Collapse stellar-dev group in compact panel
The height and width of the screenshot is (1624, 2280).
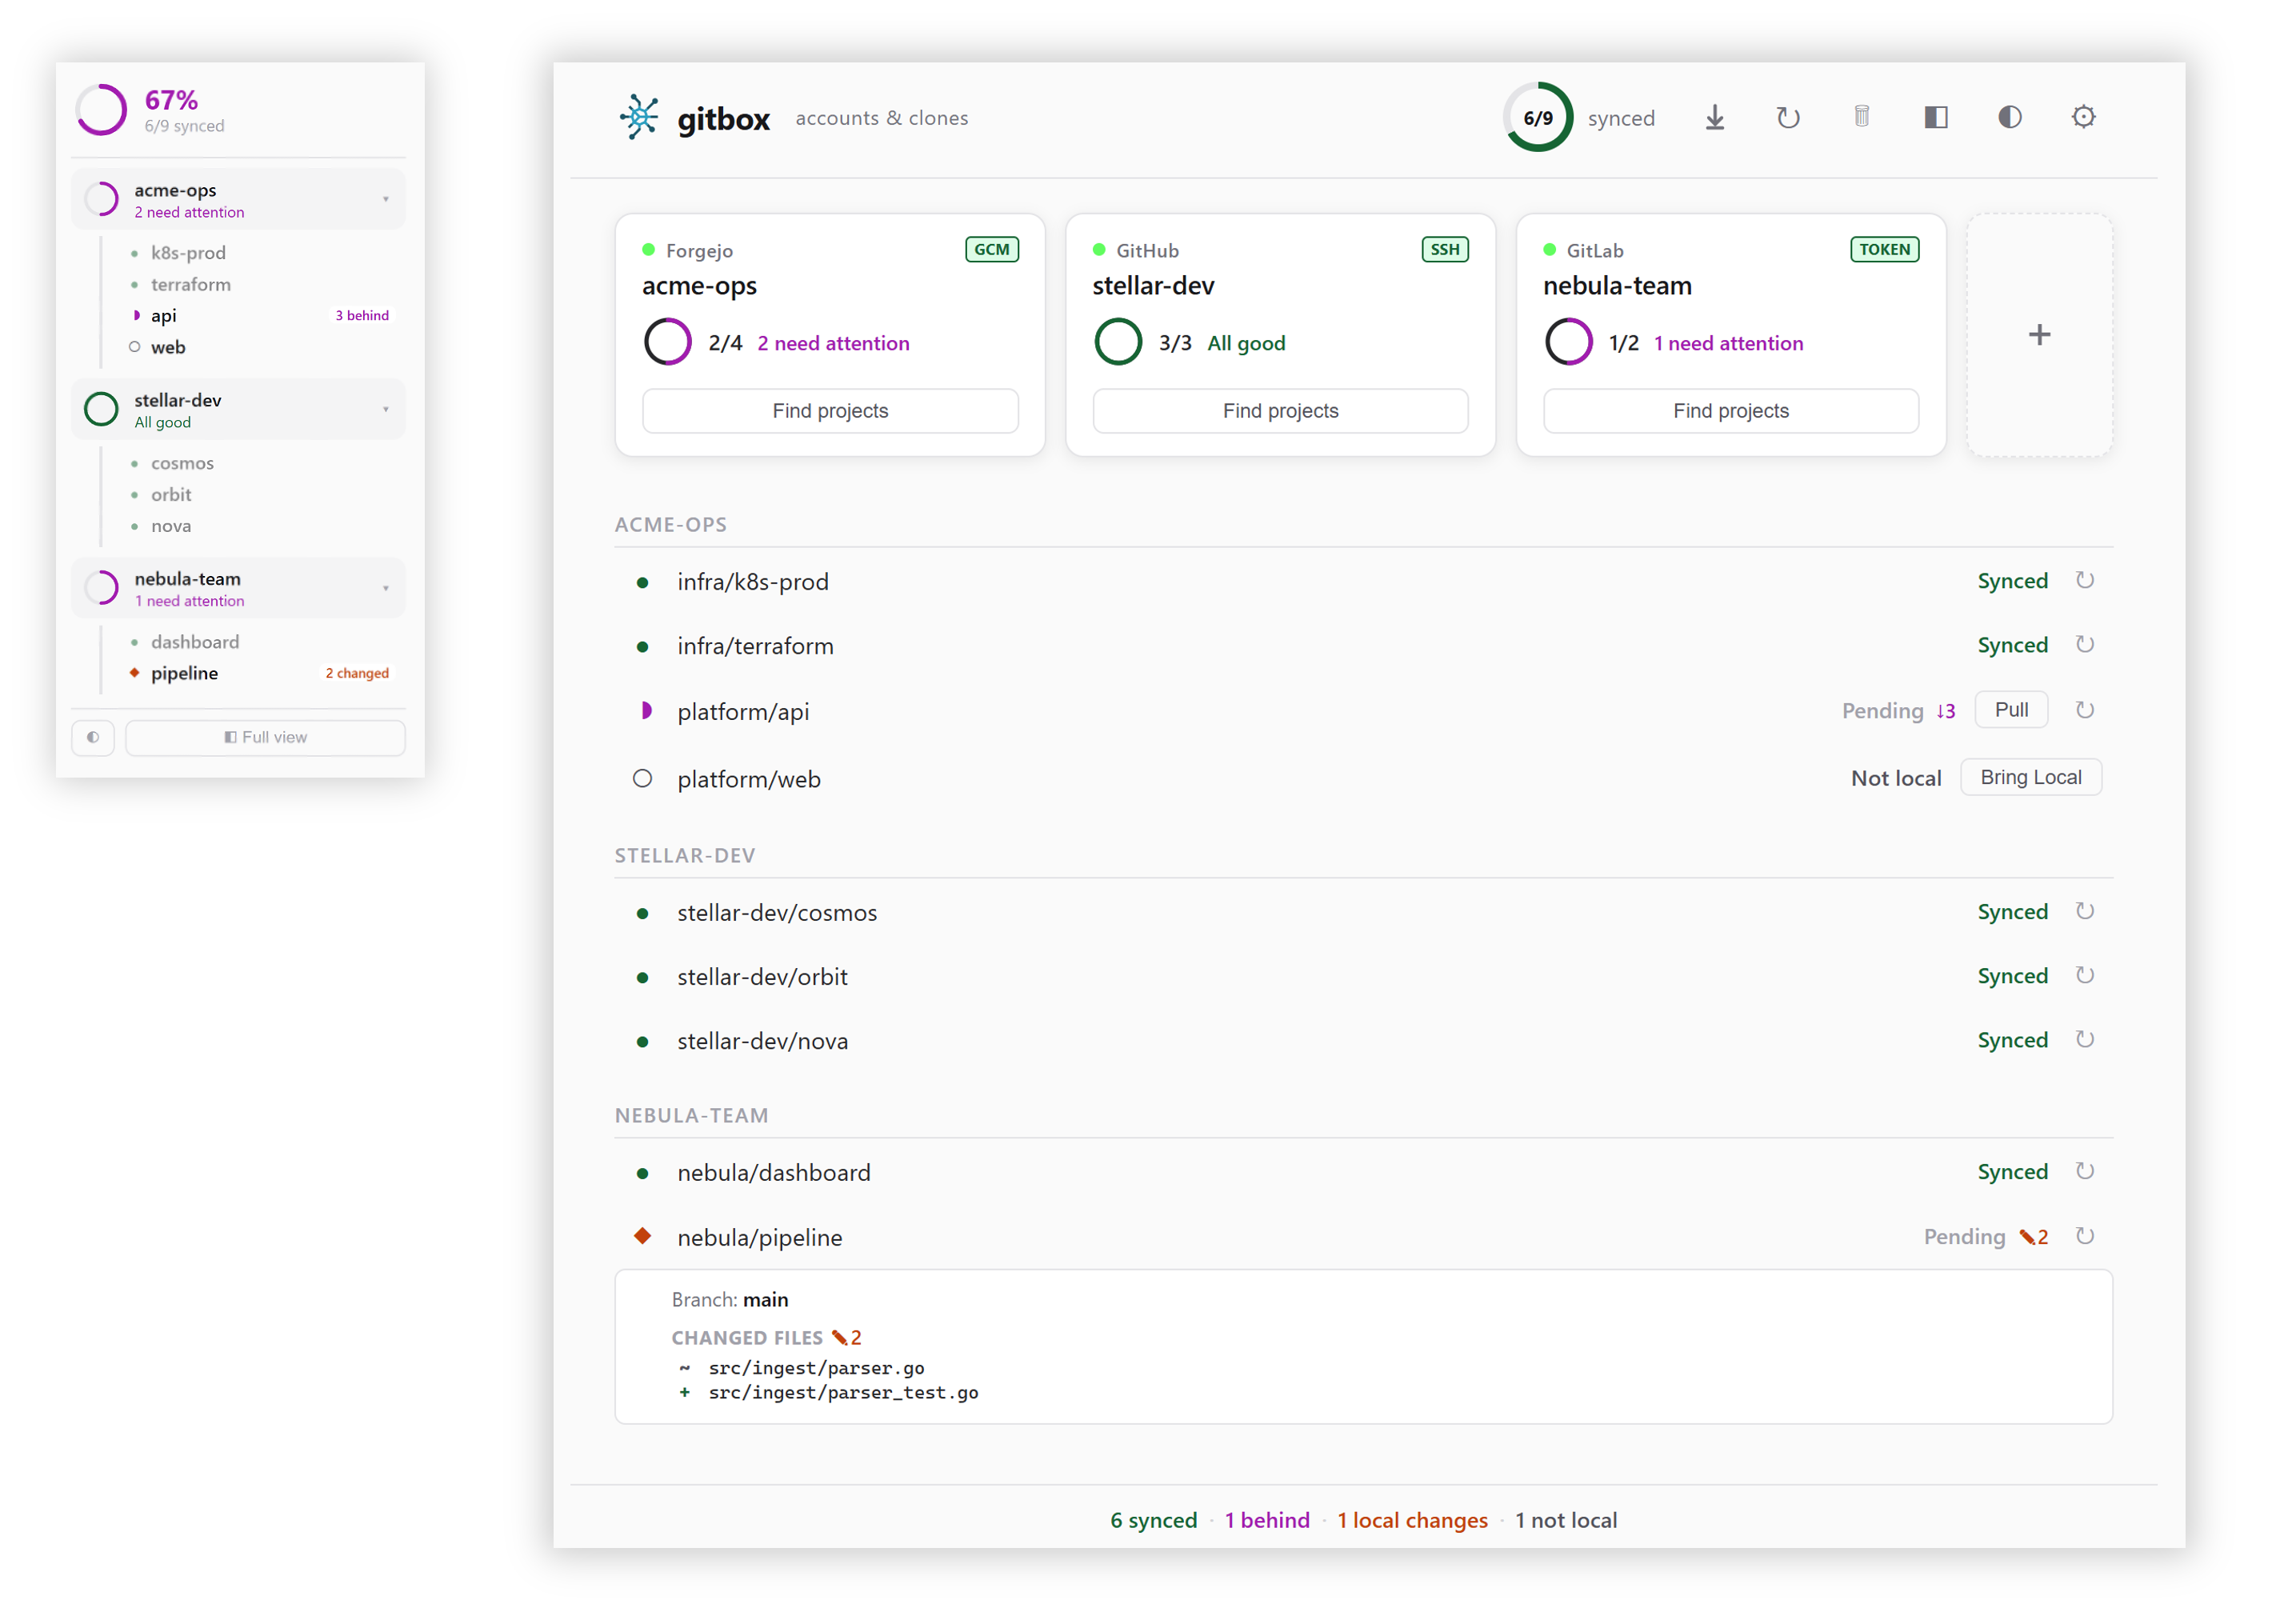point(385,409)
